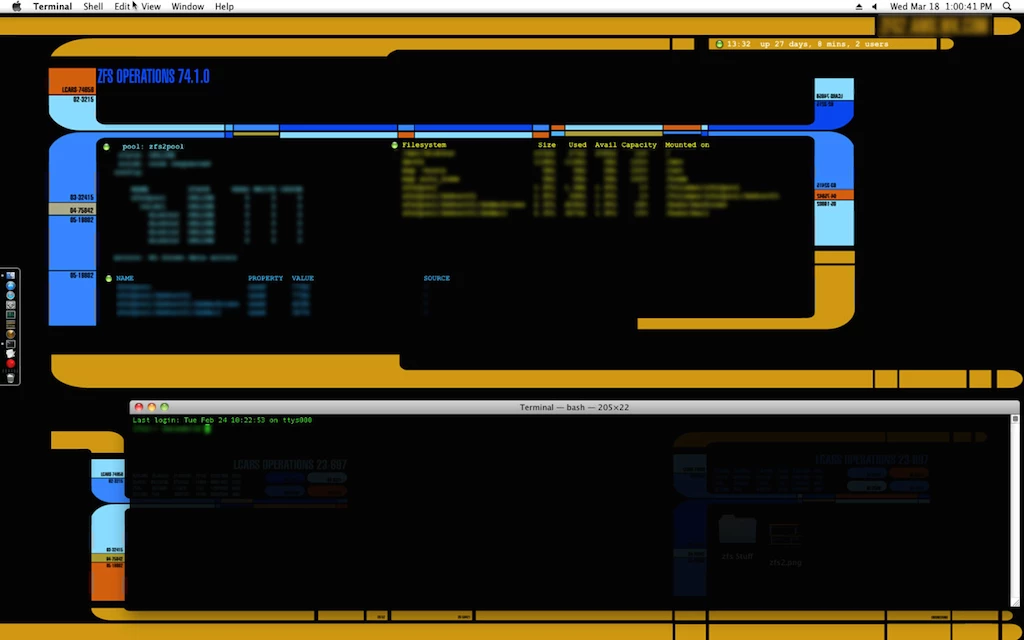
Task: Click the menu bar date and clock
Action: [941, 7]
